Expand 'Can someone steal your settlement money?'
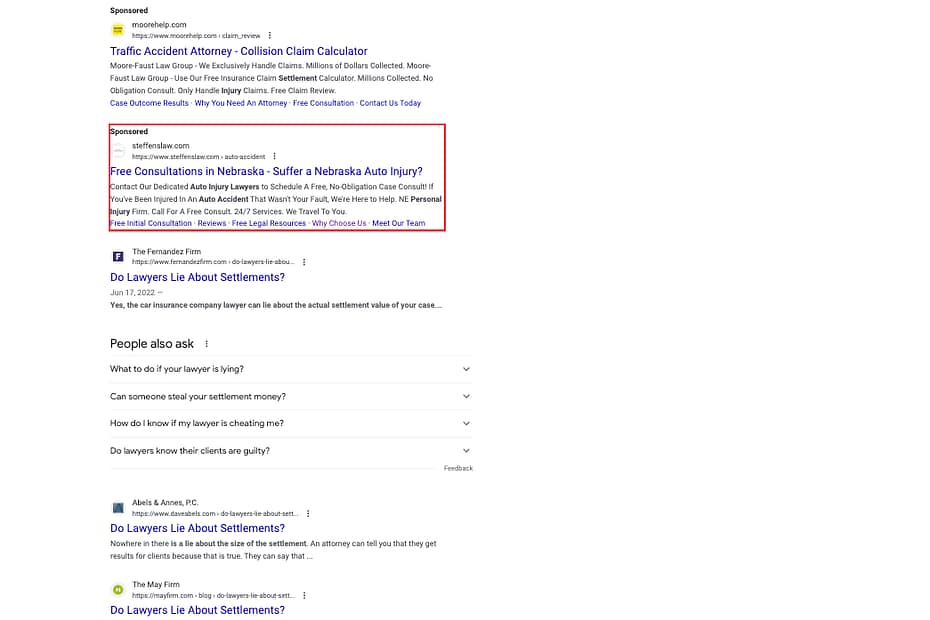 click(x=291, y=396)
